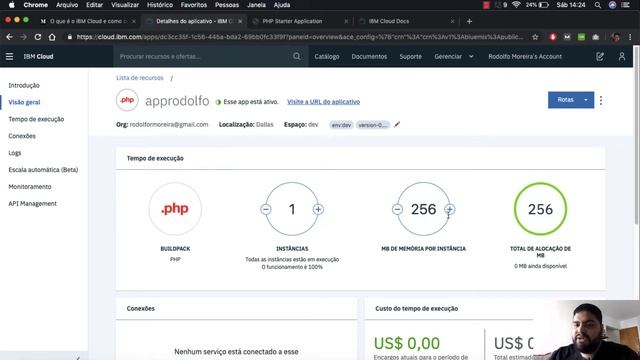The height and width of the screenshot is (360, 640).
Task: Click the approdolfo php app logo
Action: [x=127, y=100]
